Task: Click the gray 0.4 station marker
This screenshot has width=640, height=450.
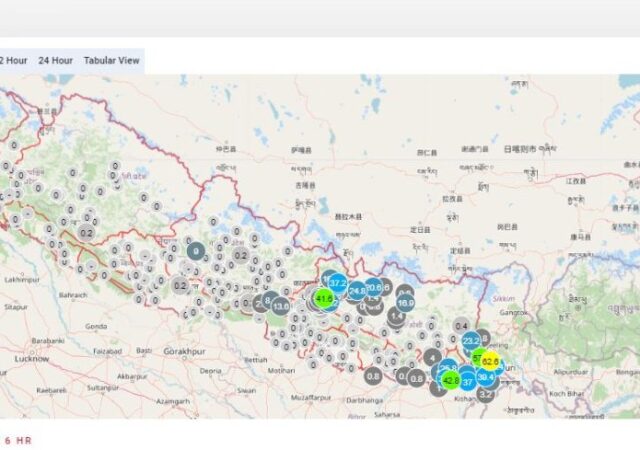Action: tap(461, 326)
